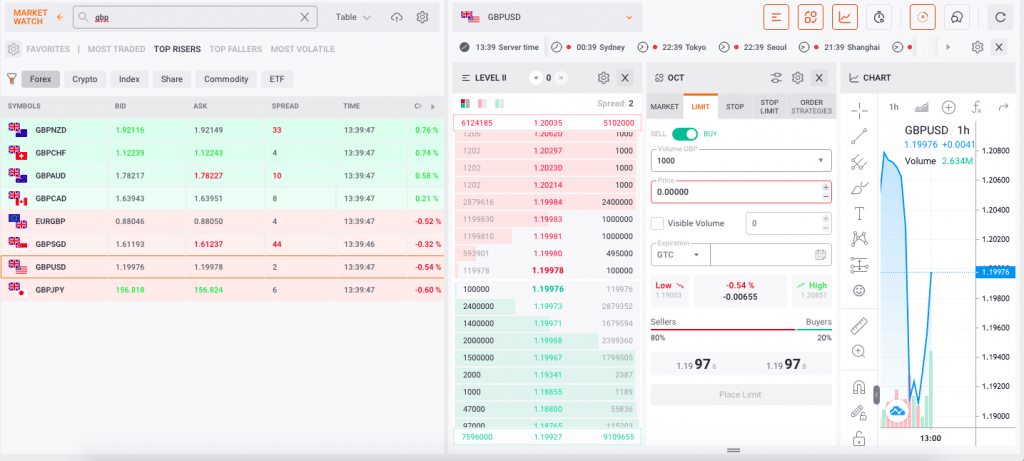Select the ruler measure tool

[x=859, y=326]
